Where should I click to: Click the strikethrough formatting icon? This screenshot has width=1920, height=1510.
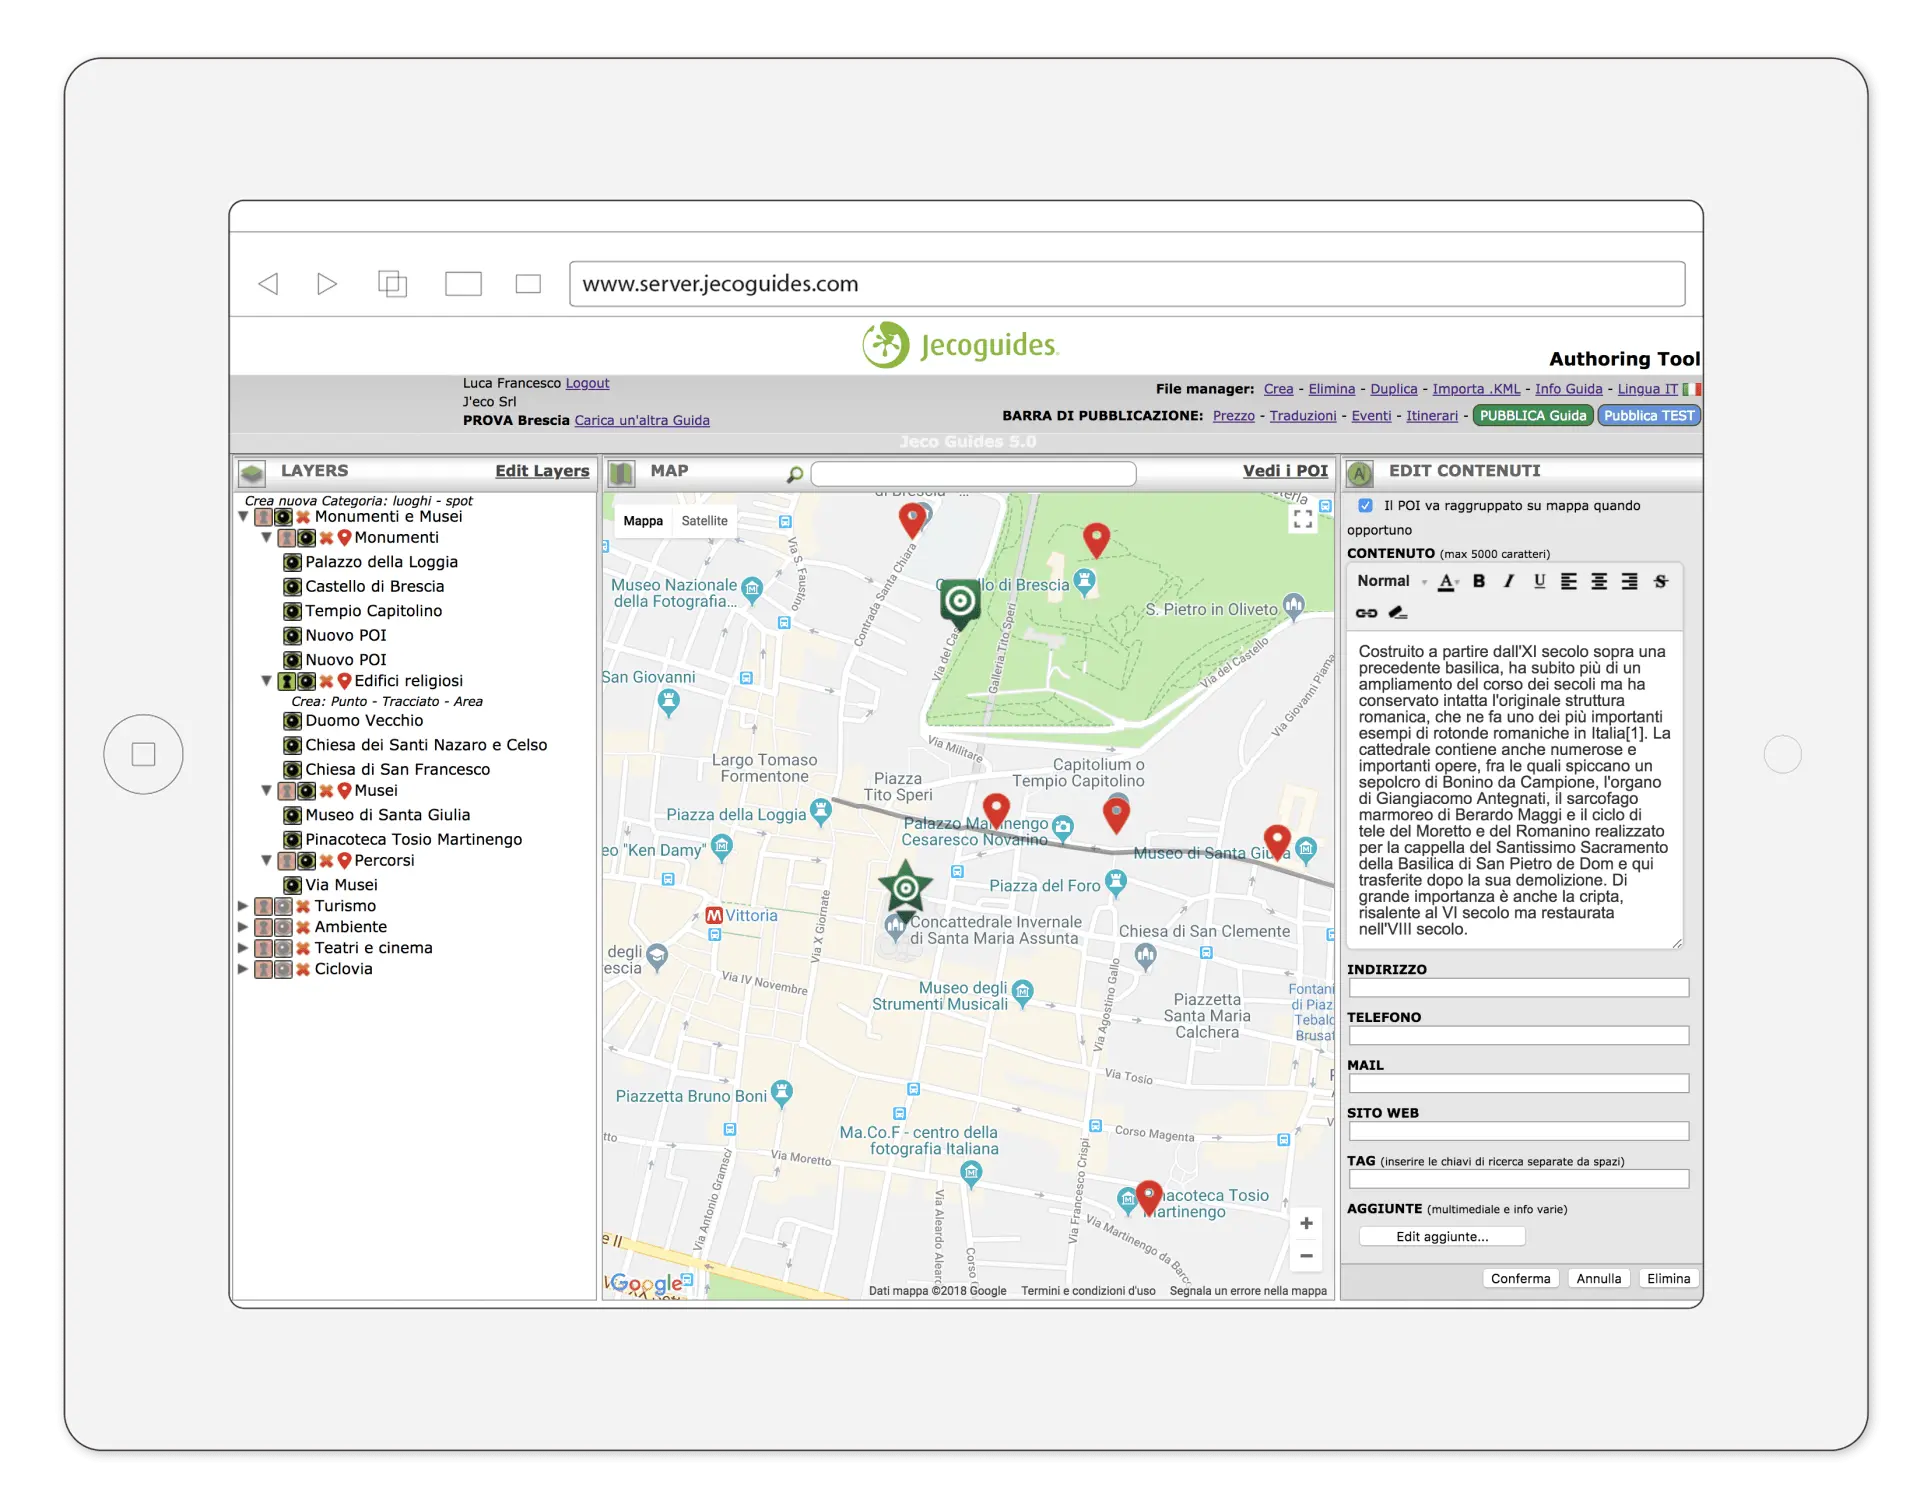1660,581
